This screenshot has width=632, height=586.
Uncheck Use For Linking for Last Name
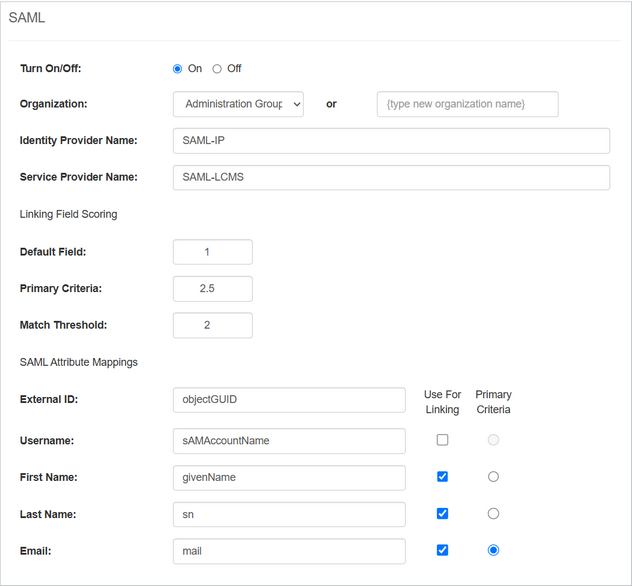[x=442, y=513]
